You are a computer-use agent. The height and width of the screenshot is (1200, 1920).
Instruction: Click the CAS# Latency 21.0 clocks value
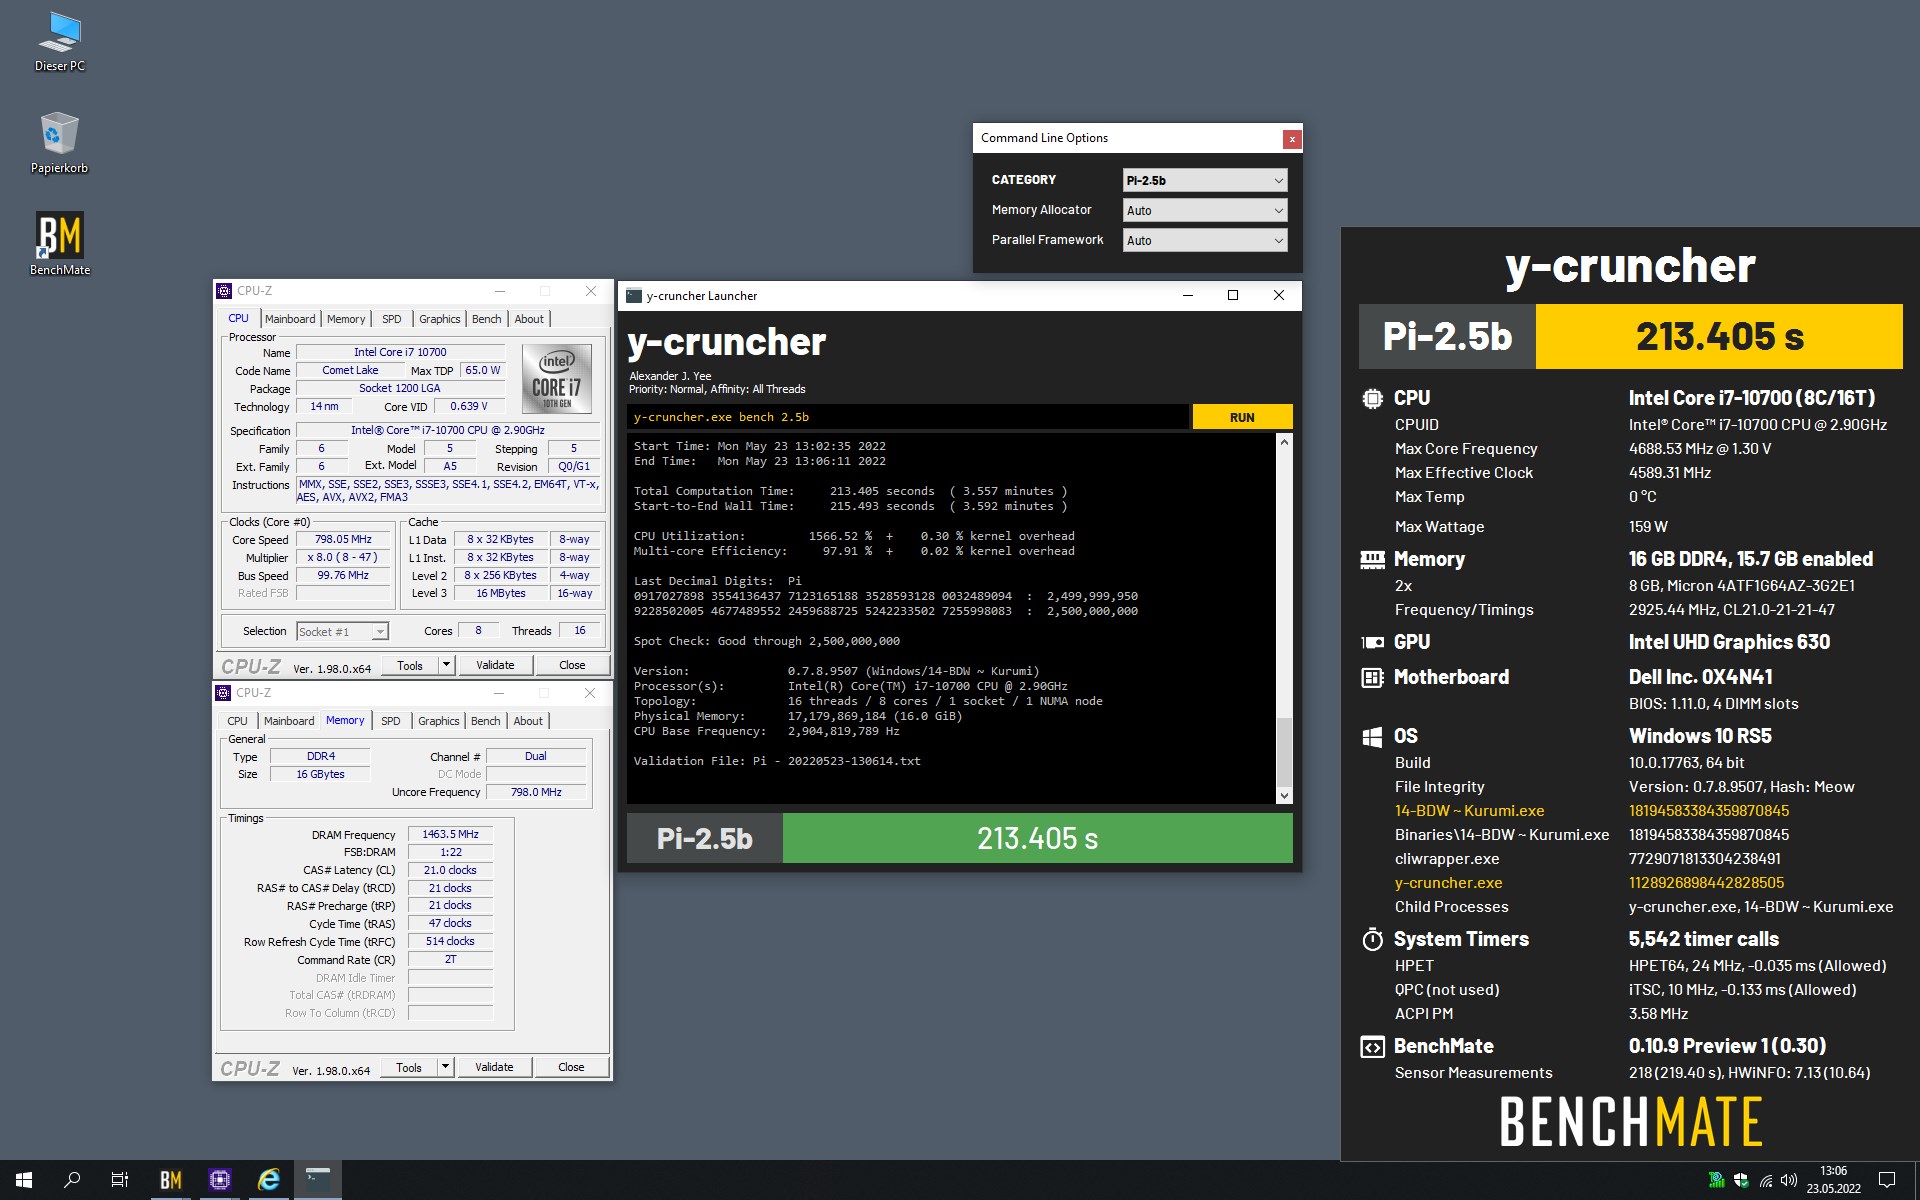tap(450, 870)
